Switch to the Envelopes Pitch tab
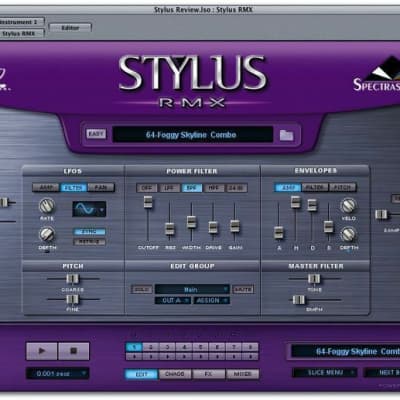 coord(343,188)
